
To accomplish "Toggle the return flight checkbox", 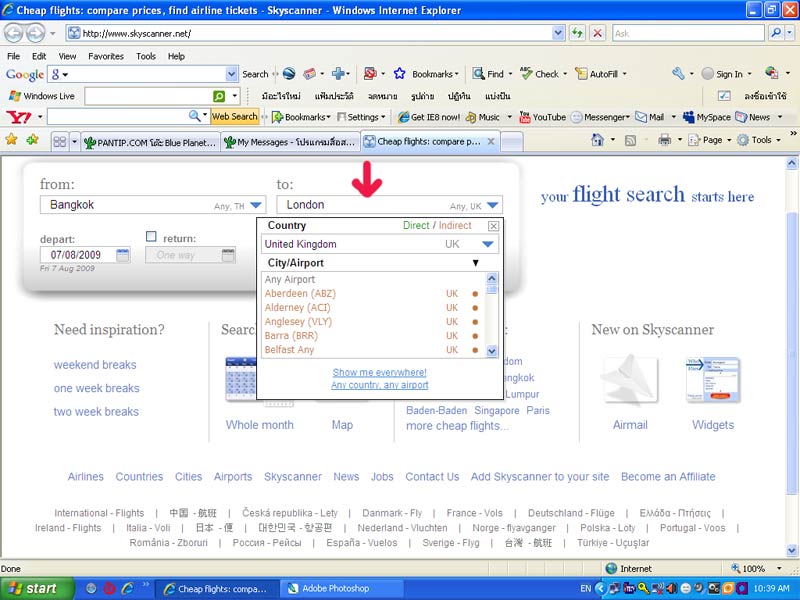I will (x=151, y=236).
